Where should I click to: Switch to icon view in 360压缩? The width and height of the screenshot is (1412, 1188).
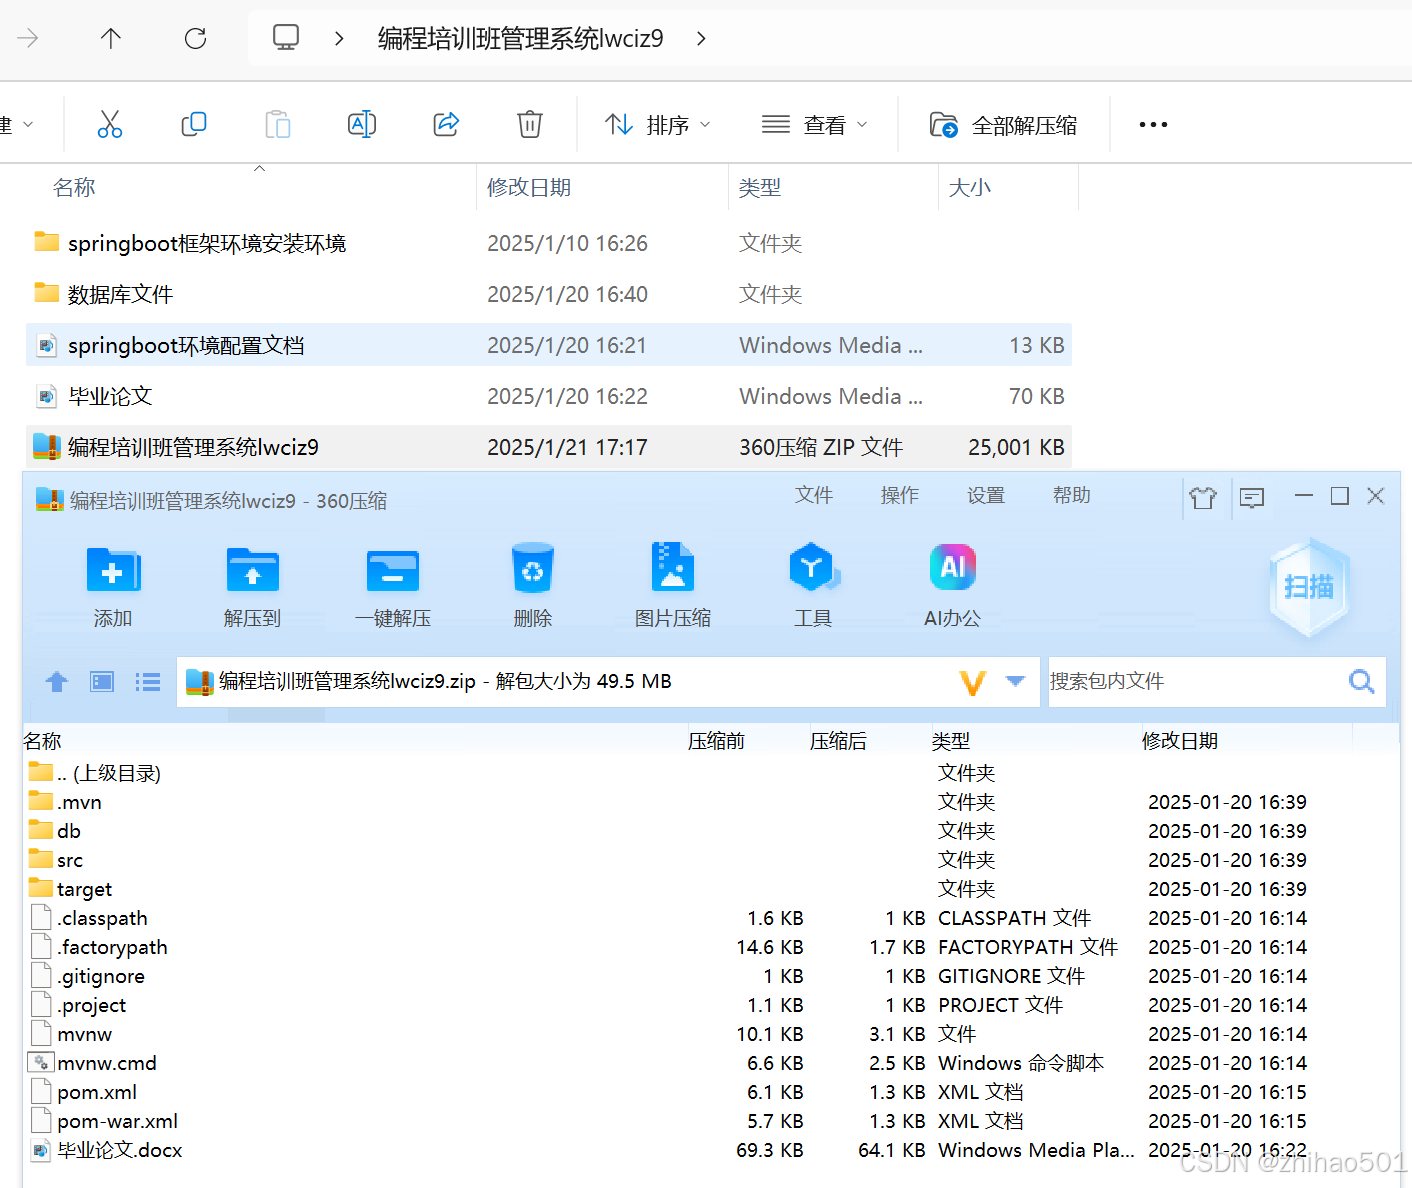pyautogui.click(x=102, y=682)
